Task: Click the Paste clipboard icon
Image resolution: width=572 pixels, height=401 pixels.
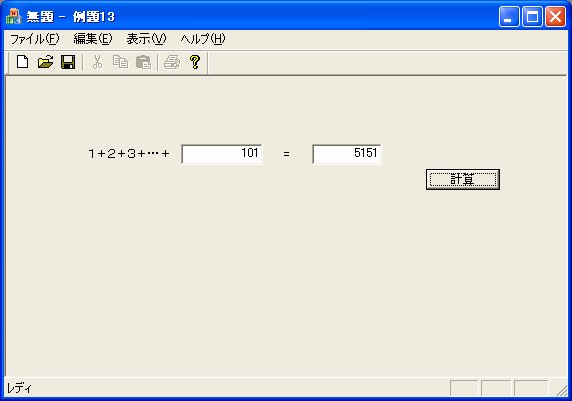Action: pyautogui.click(x=143, y=62)
